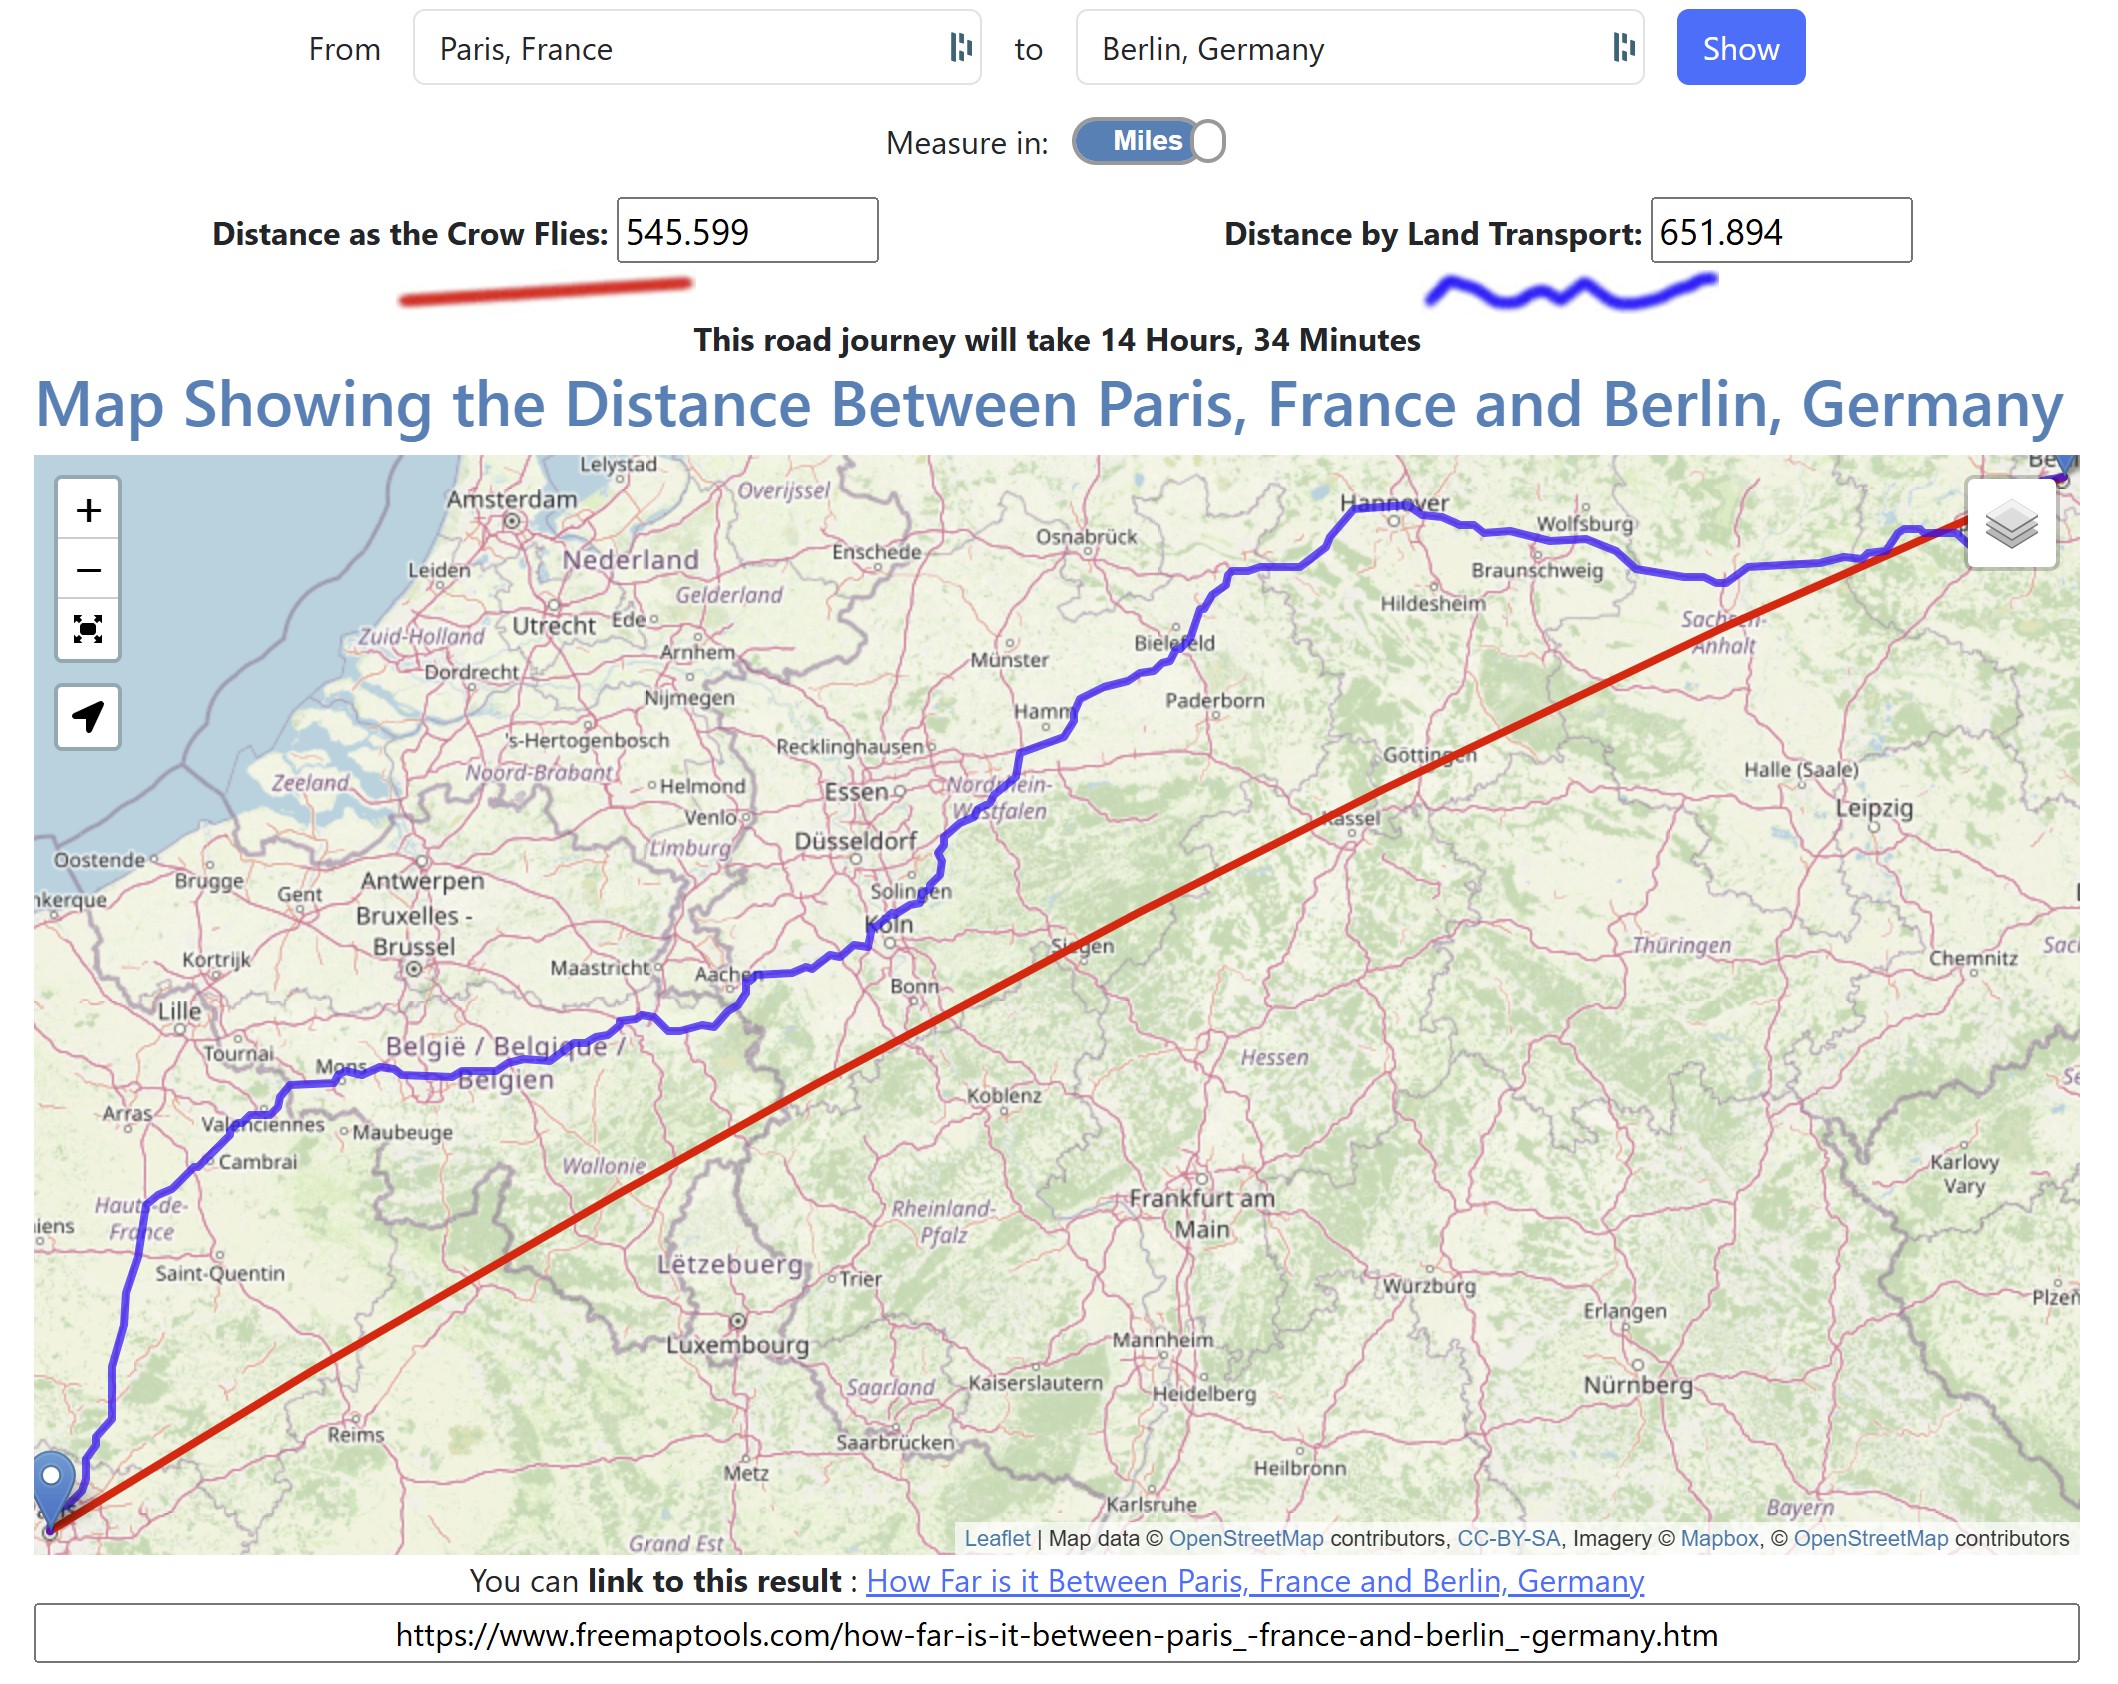Click Osnabrück label on map
This screenshot has height=1684, width=2118.
[x=1086, y=537]
